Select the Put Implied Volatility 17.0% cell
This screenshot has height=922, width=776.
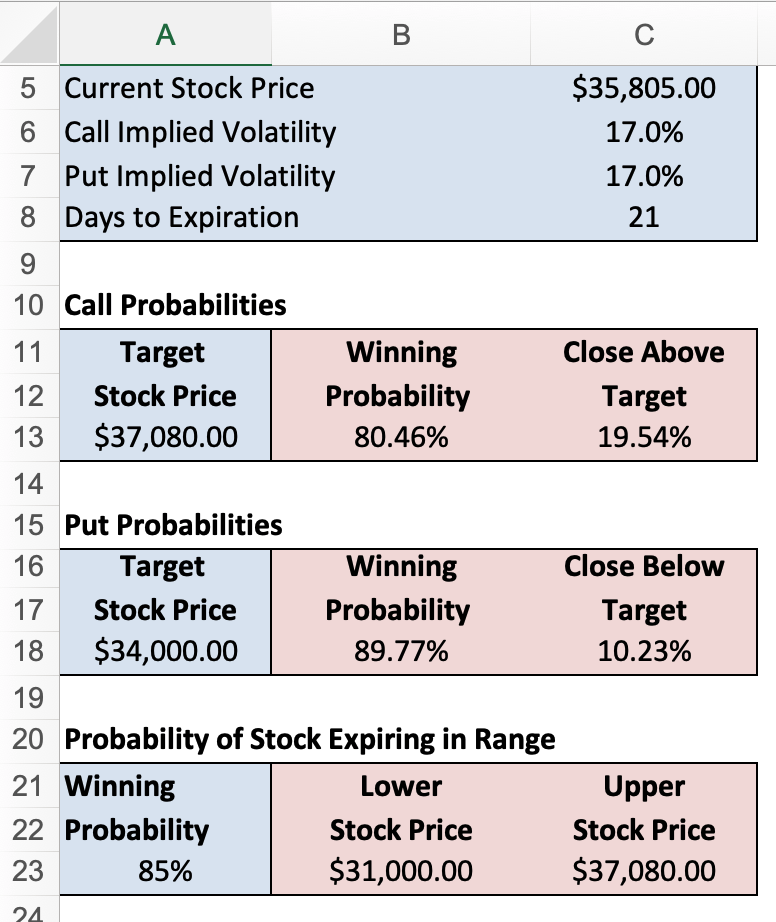tap(643, 176)
